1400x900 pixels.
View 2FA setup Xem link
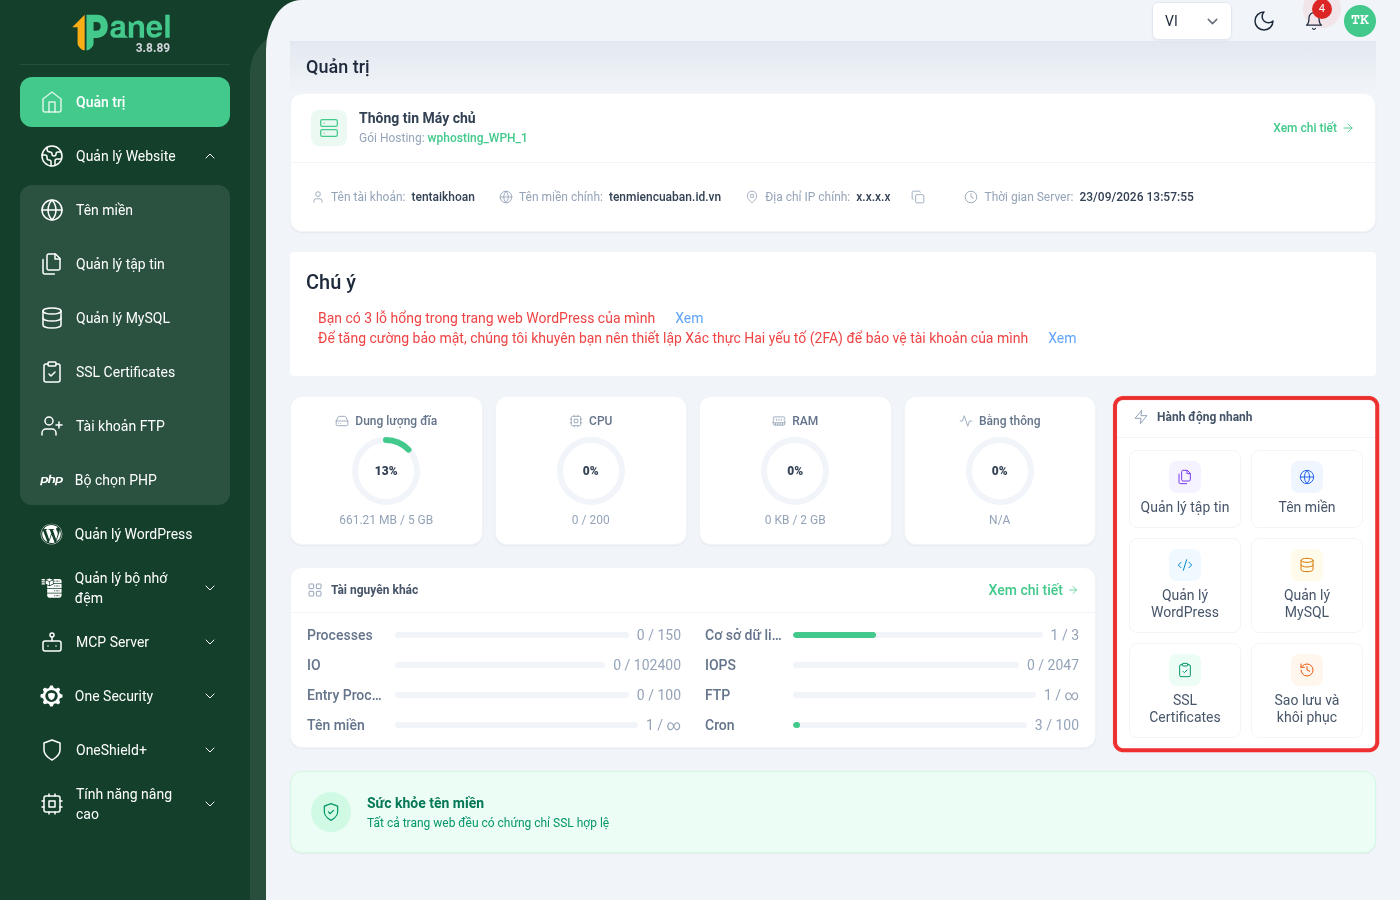click(x=1062, y=338)
